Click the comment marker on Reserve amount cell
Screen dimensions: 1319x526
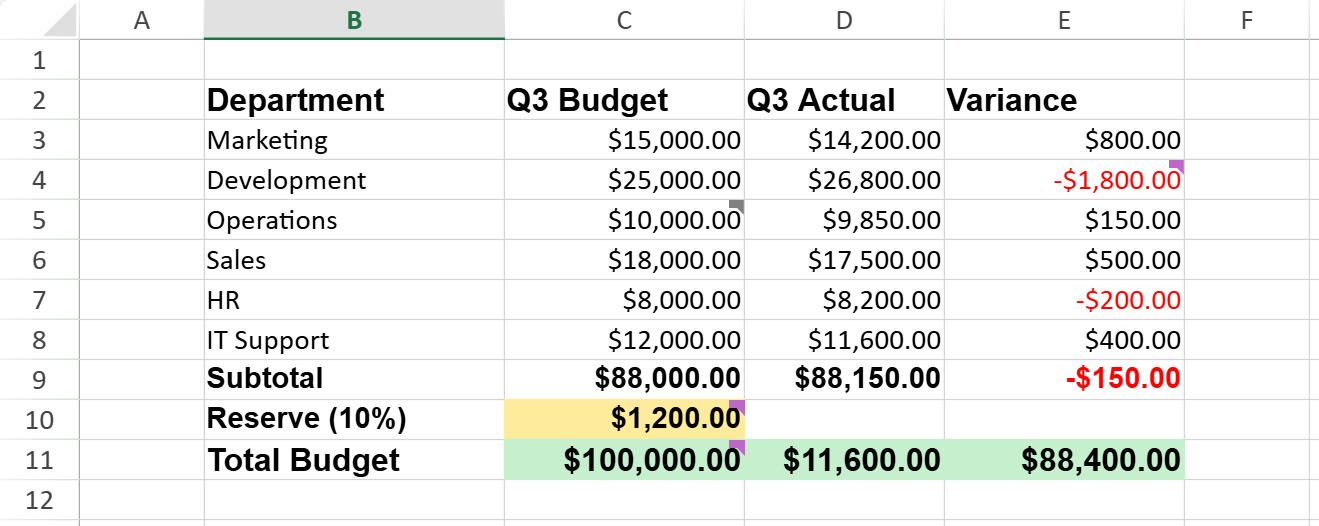[737, 405]
